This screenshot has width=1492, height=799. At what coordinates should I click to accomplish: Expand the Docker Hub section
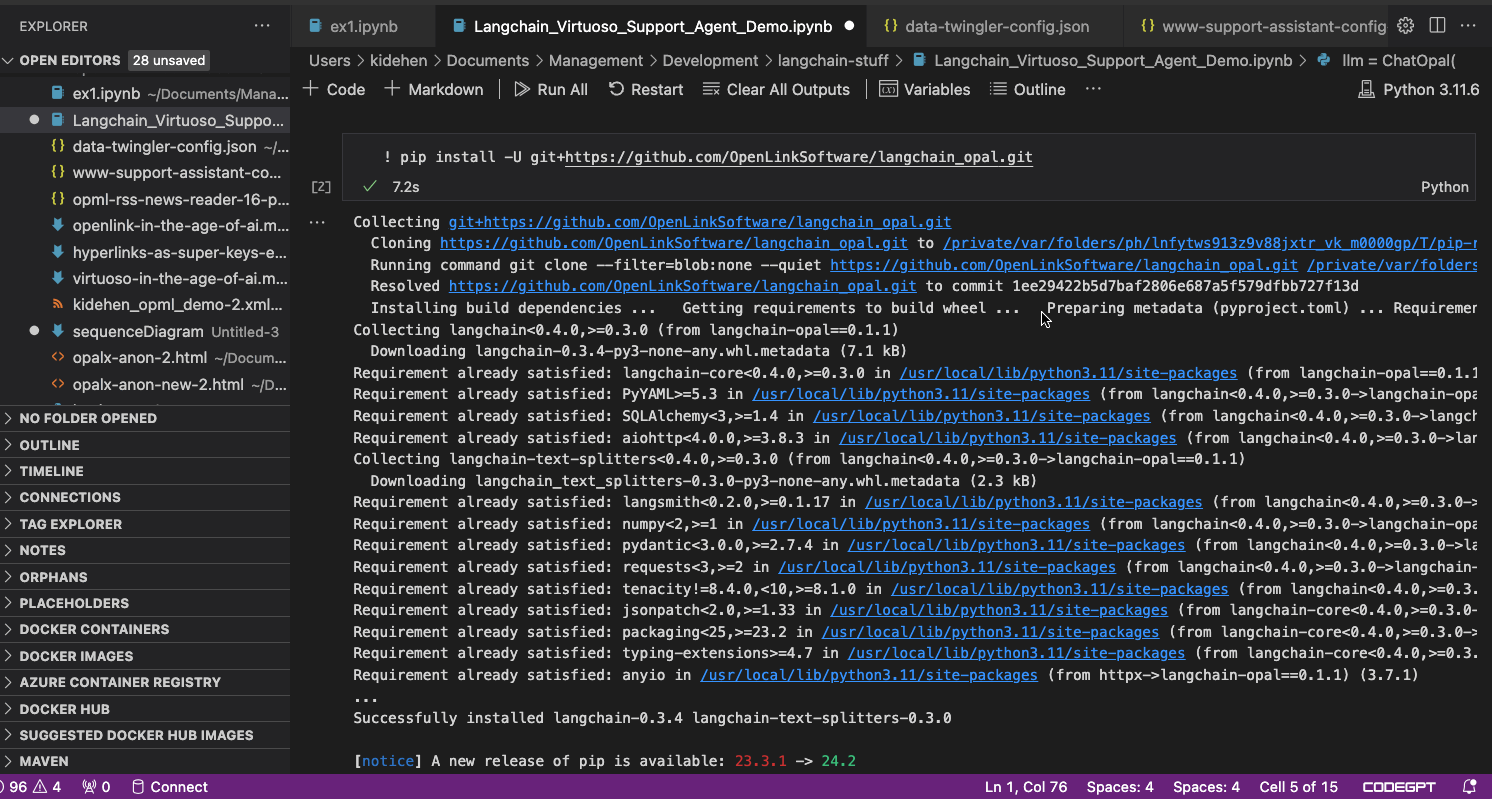pyautogui.click(x=145, y=709)
